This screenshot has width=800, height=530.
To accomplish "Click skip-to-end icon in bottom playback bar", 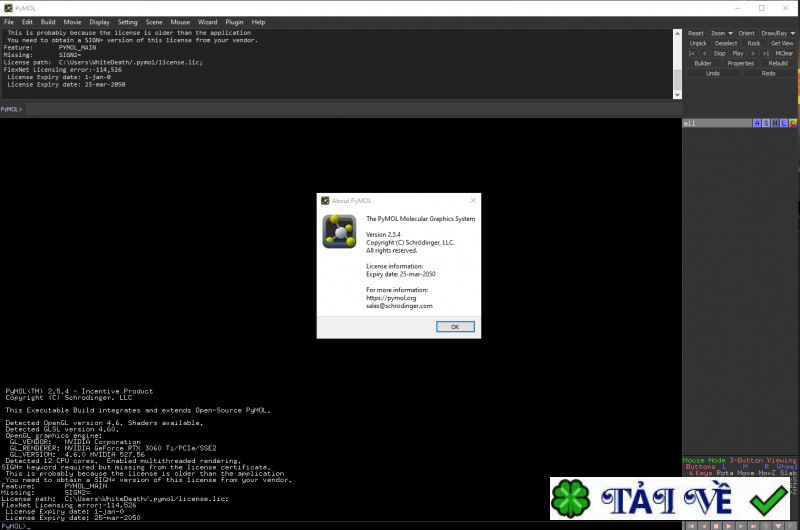I will pyautogui.click(x=754, y=526).
